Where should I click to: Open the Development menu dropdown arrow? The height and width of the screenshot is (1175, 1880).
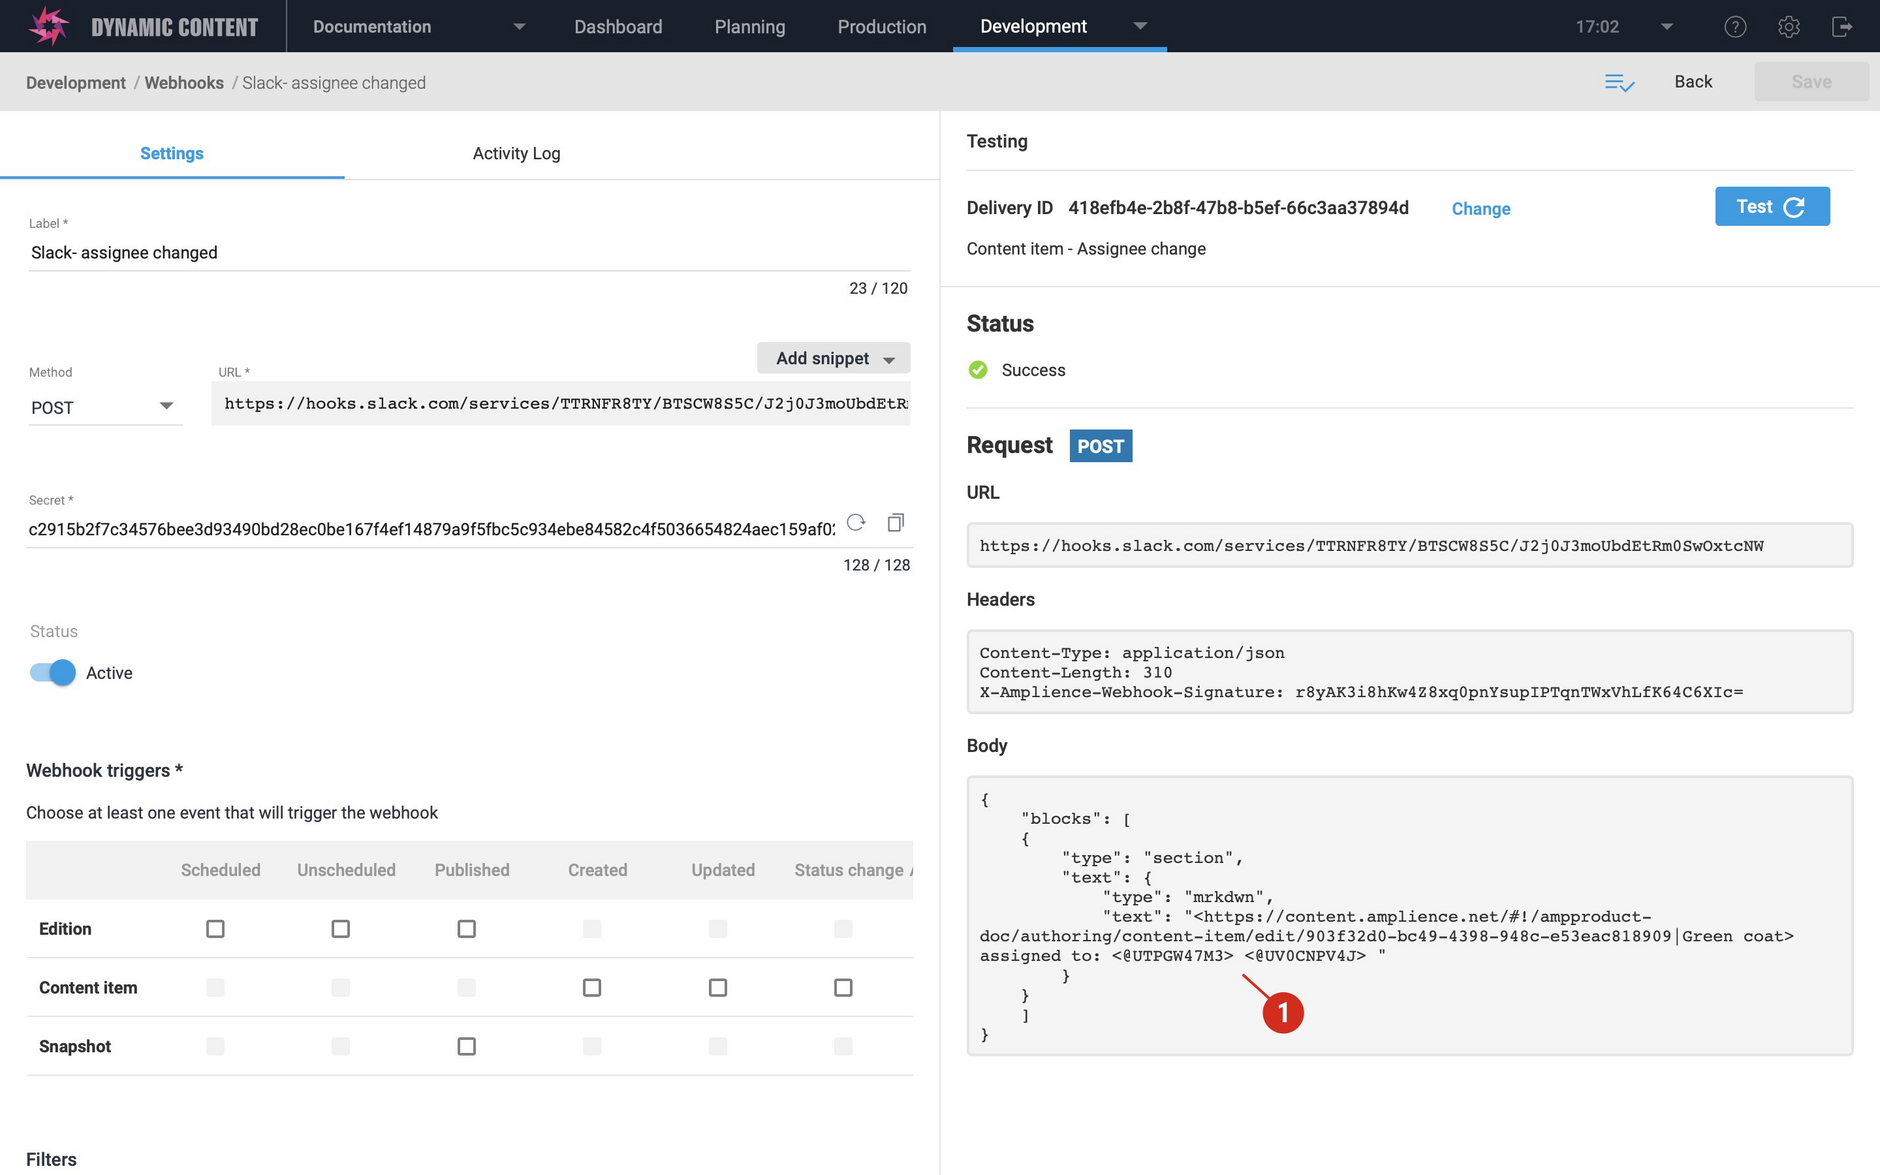tap(1140, 26)
